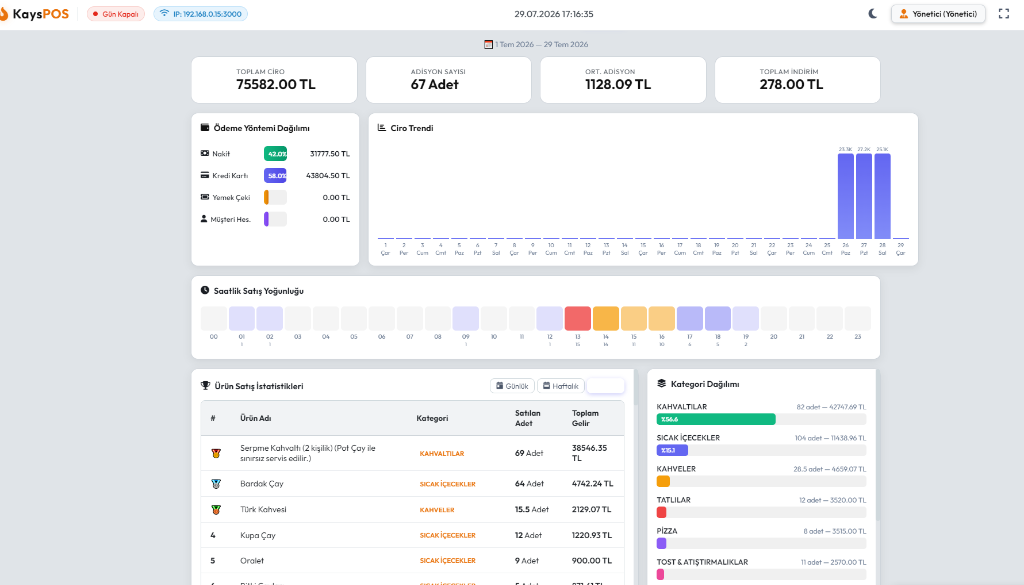Click SICAK İÇECEKLER tag on Kupa Çay row
1024x585 pixels.
tap(447, 535)
